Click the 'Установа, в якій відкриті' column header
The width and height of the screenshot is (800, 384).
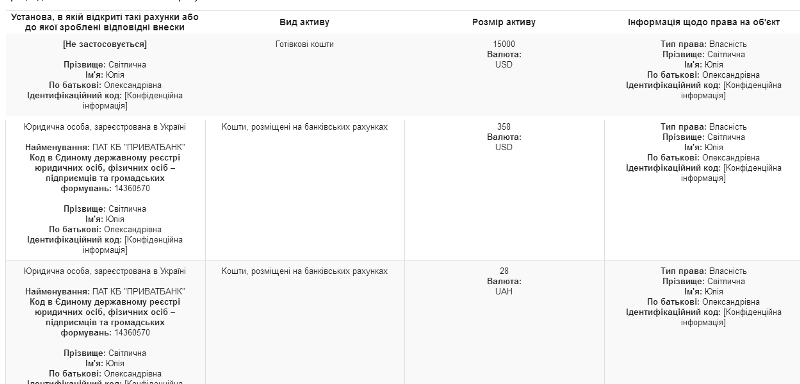click(x=105, y=22)
